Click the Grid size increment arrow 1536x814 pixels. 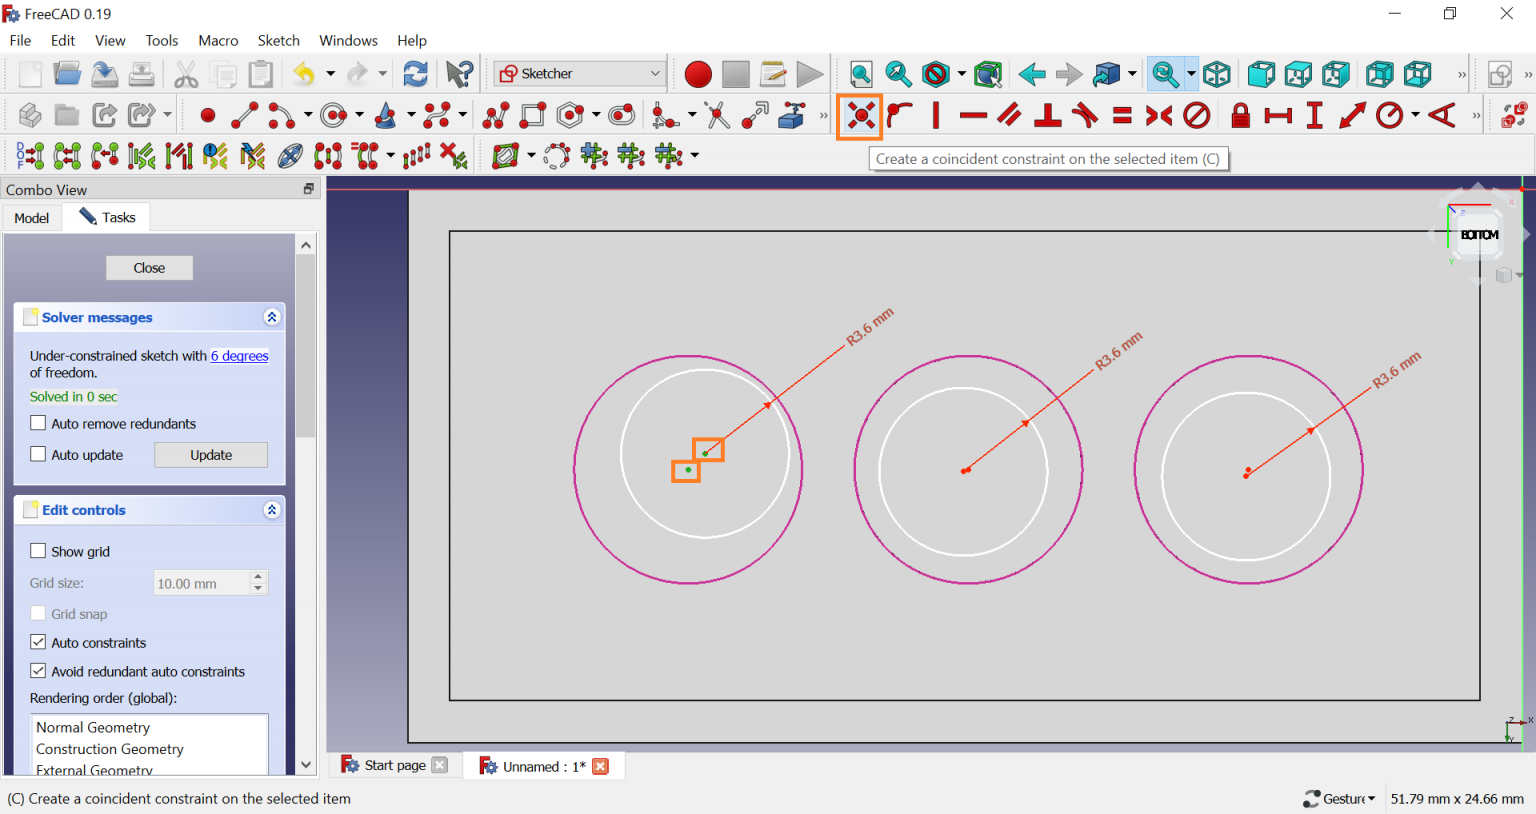pyautogui.click(x=258, y=577)
